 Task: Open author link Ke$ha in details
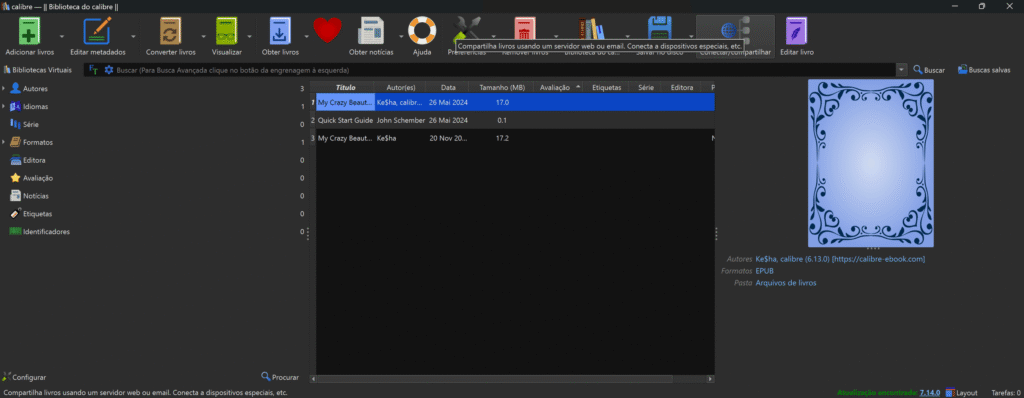pos(767,259)
